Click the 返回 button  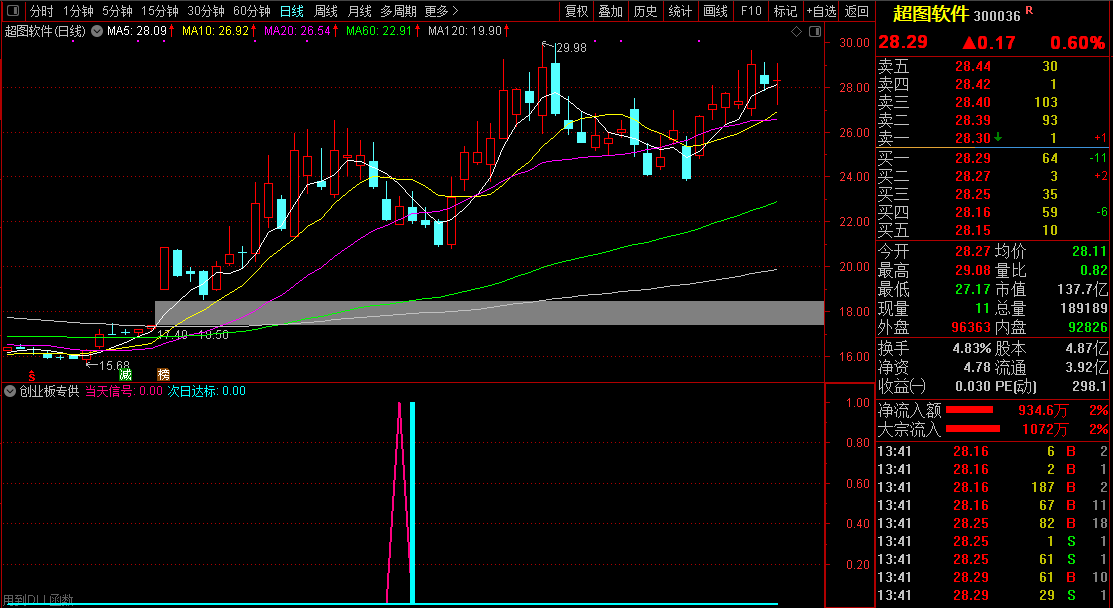pyautogui.click(x=857, y=12)
